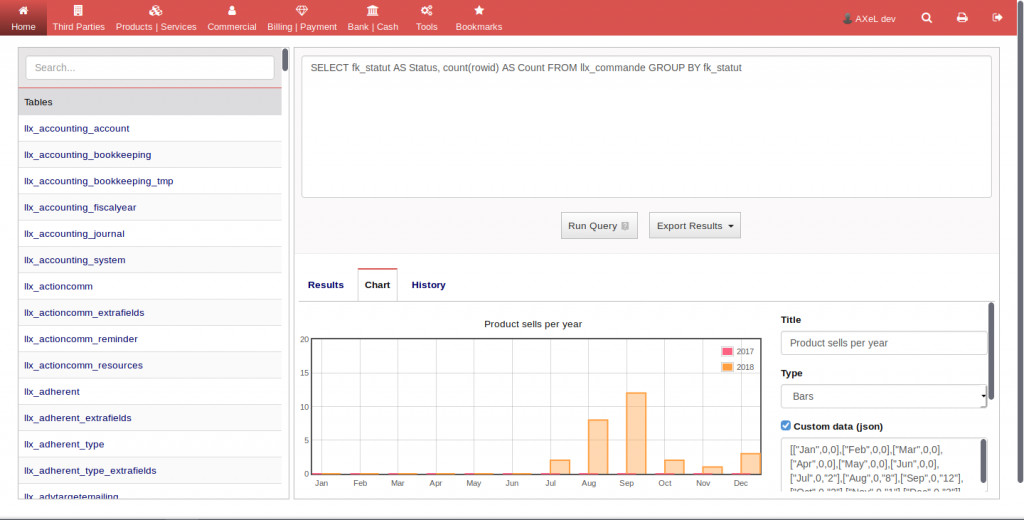Click the magnifier search icon in header
Image resolution: width=1024 pixels, height=520 pixels.
click(927, 18)
